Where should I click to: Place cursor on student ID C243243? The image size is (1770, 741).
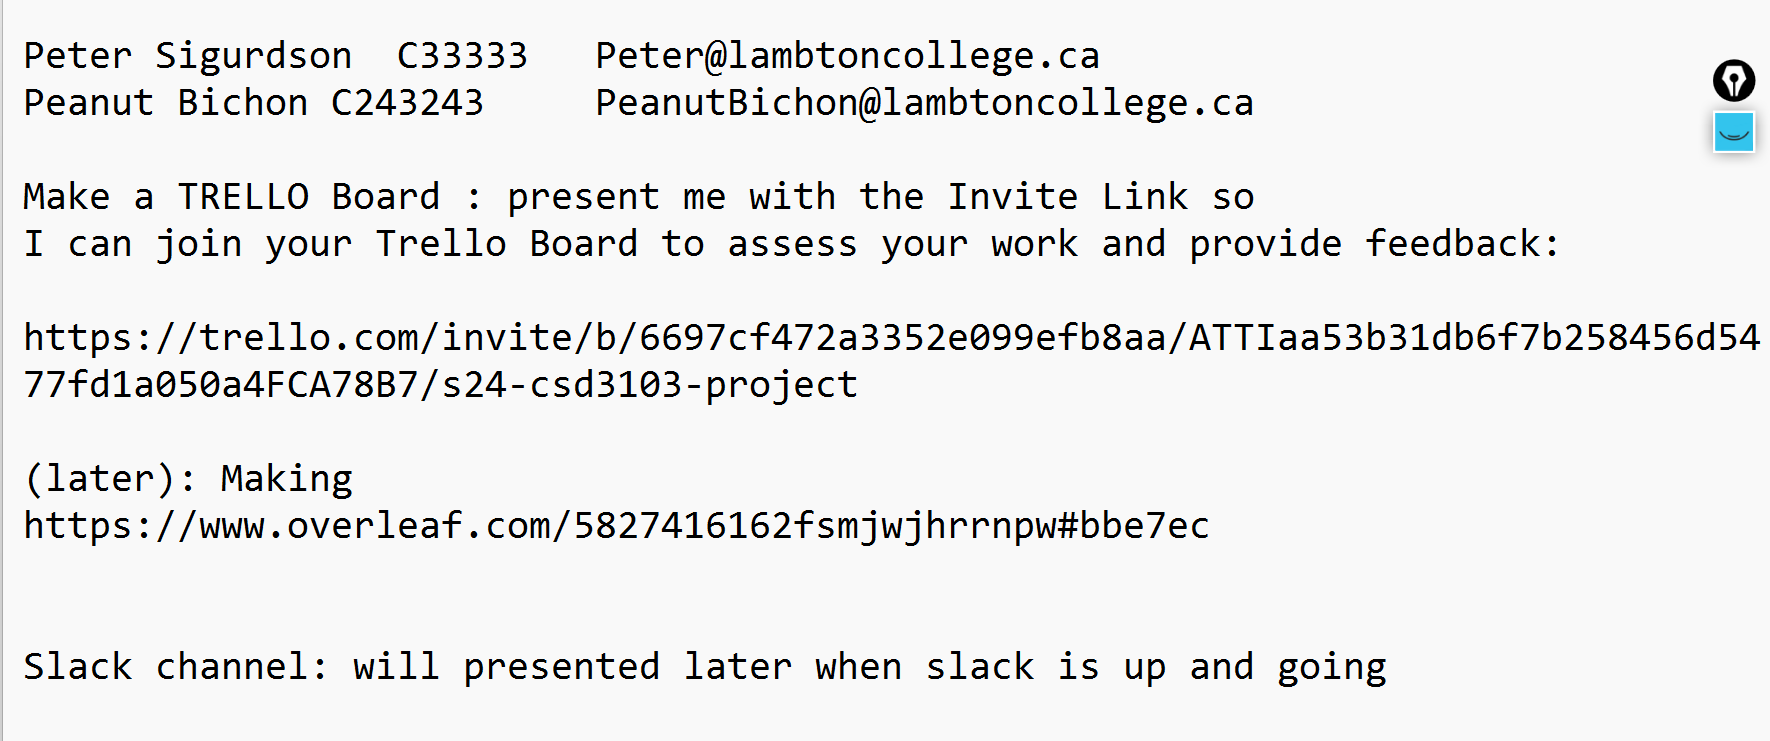[407, 102]
